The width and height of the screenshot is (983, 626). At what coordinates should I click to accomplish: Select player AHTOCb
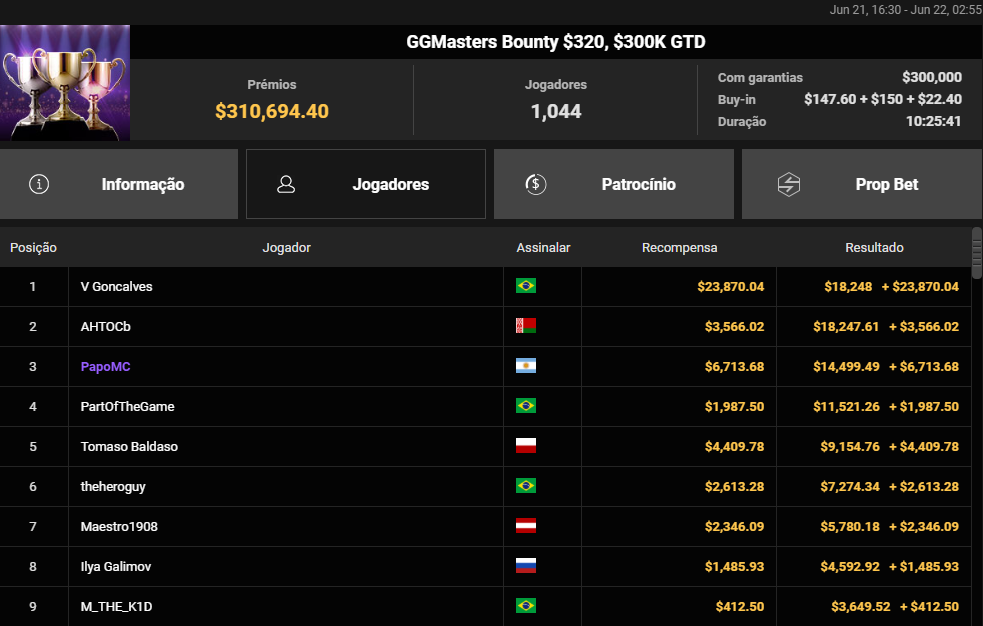tap(105, 326)
